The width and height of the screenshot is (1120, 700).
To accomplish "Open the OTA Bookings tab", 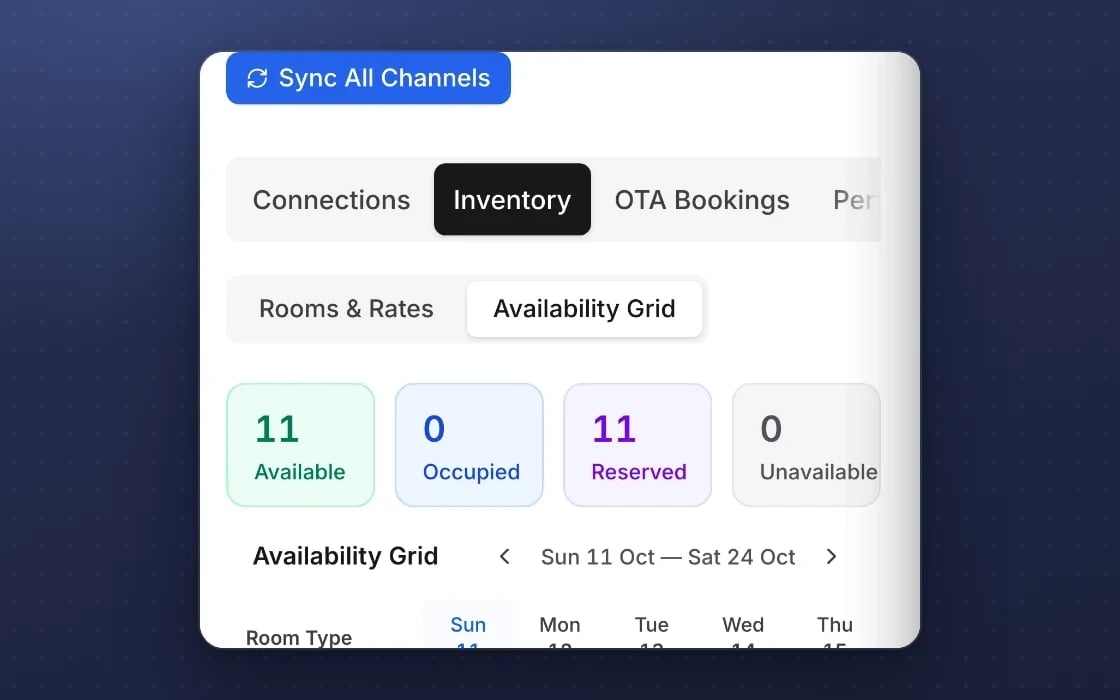I will tap(702, 200).
